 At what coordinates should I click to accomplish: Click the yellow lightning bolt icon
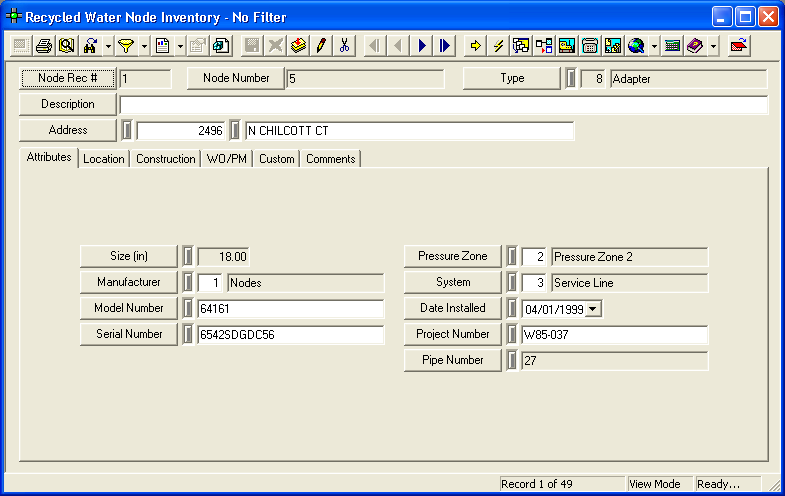click(x=498, y=46)
